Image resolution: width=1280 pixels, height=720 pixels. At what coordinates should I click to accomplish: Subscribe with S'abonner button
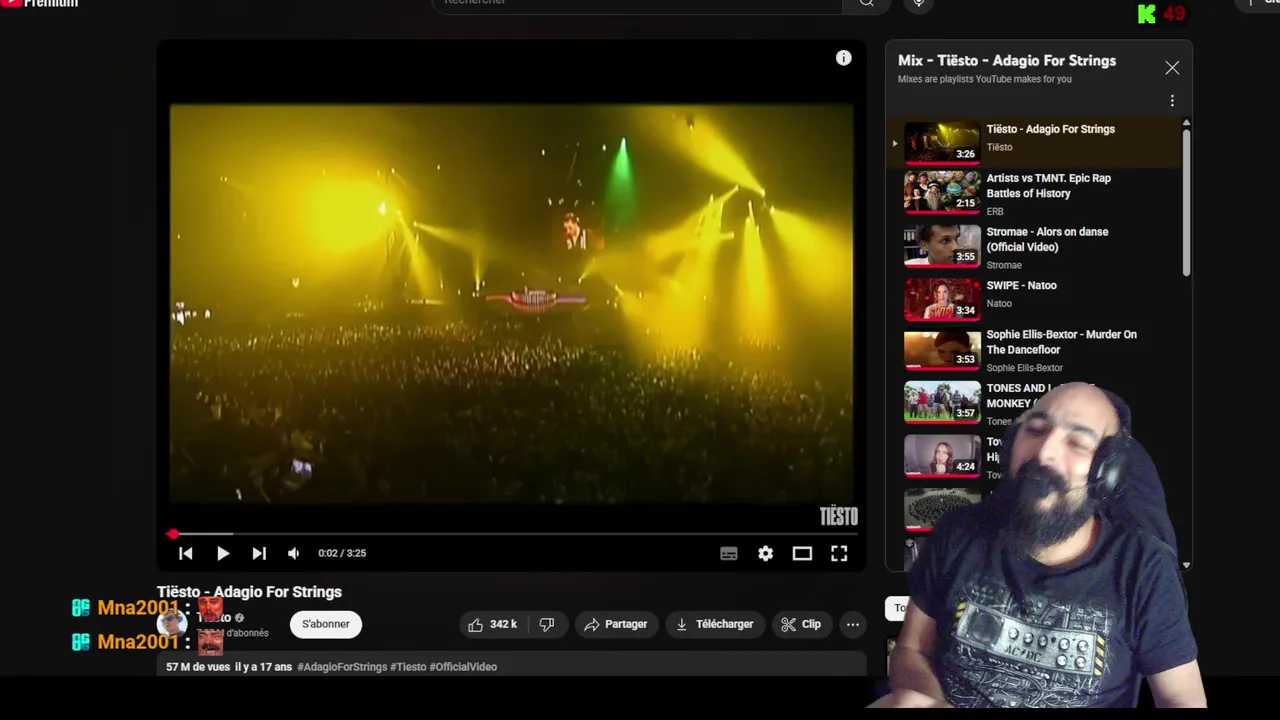tap(326, 624)
